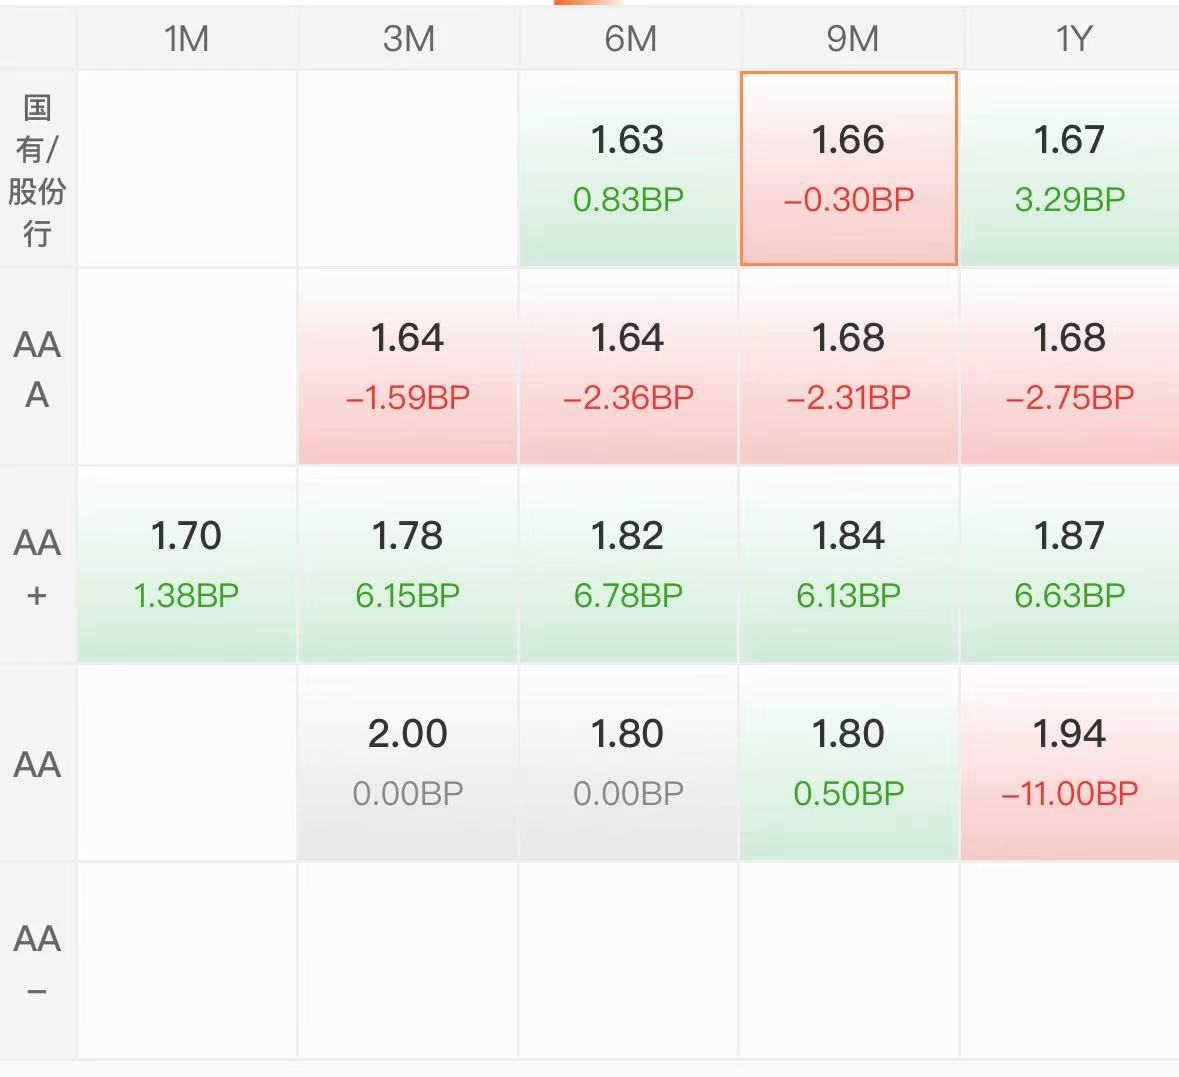Select the 国有/股份行 6M cell showing 1.63
The image size is (1179, 1077).
tap(628, 168)
